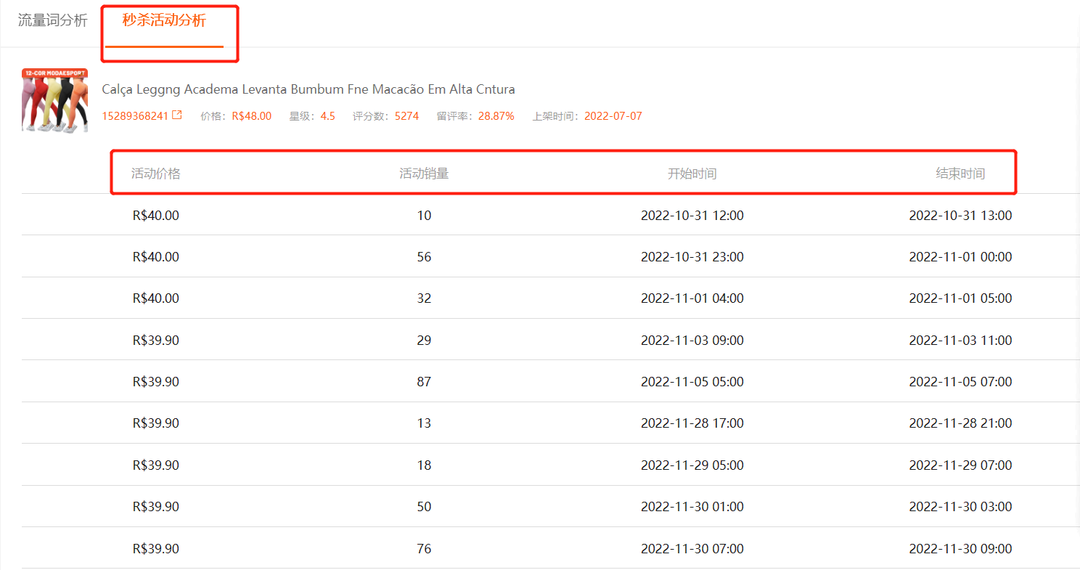Select row starting 2022-10-31 12:00
This screenshot has height=570, width=1080.
tap(550, 215)
